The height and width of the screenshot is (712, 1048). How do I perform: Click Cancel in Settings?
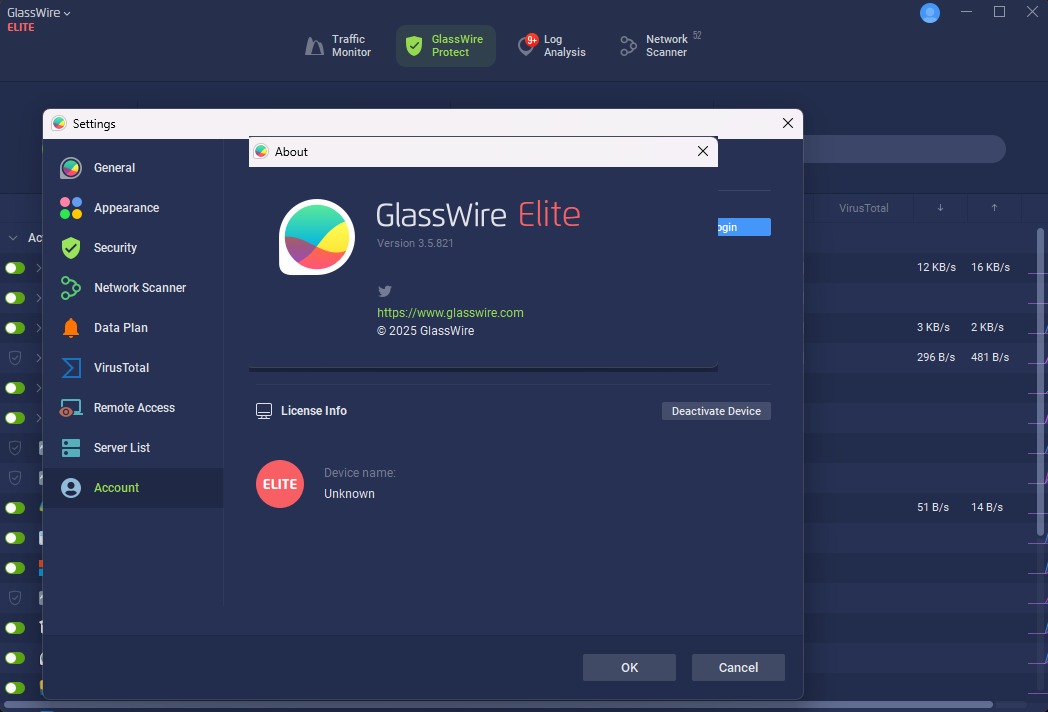click(x=738, y=667)
